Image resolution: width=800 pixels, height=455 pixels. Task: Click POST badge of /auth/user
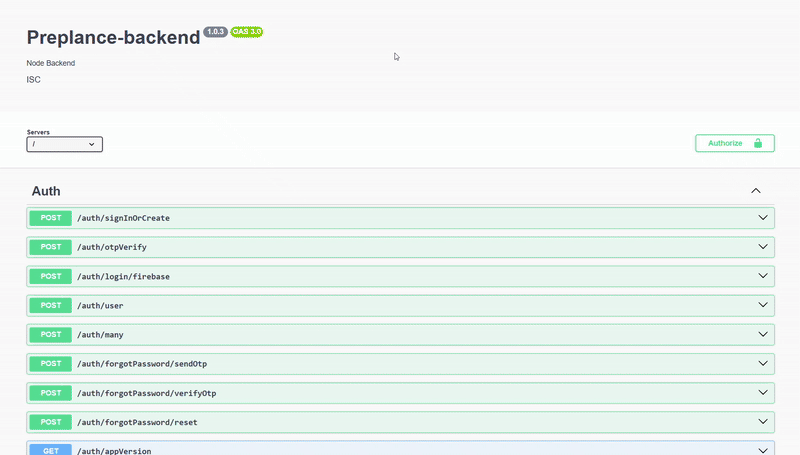click(51, 305)
